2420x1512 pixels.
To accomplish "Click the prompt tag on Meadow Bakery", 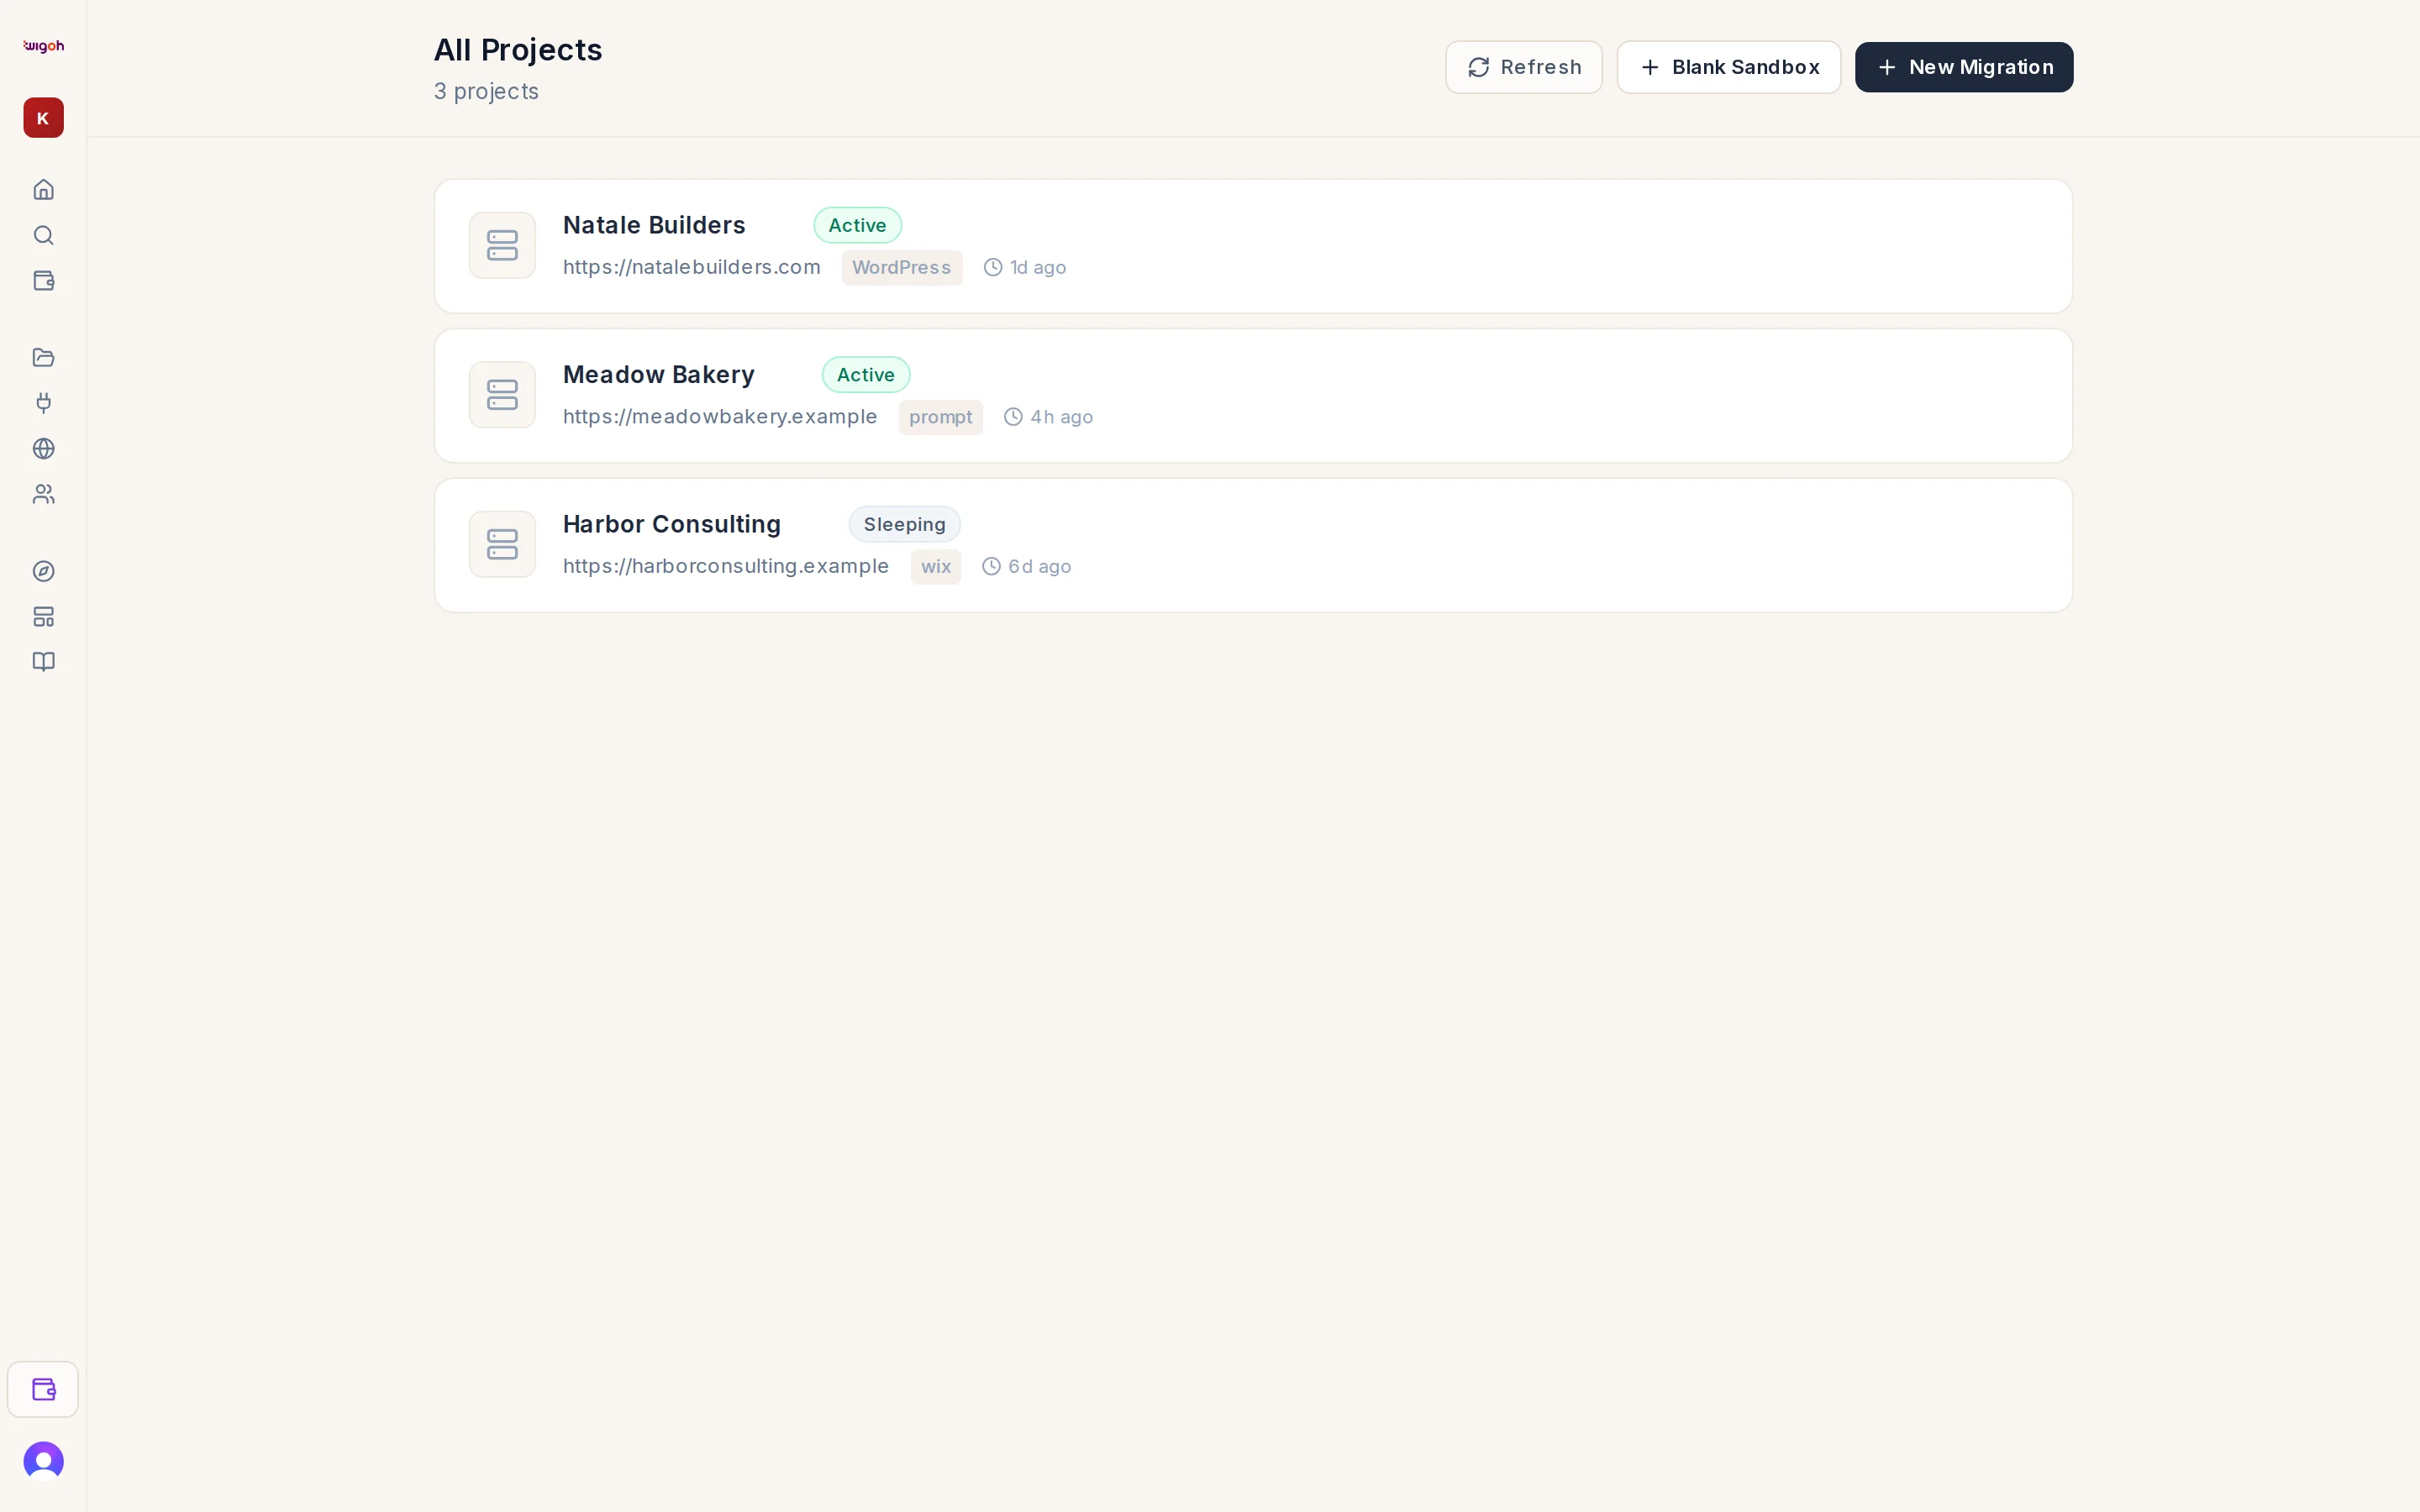I will point(940,417).
